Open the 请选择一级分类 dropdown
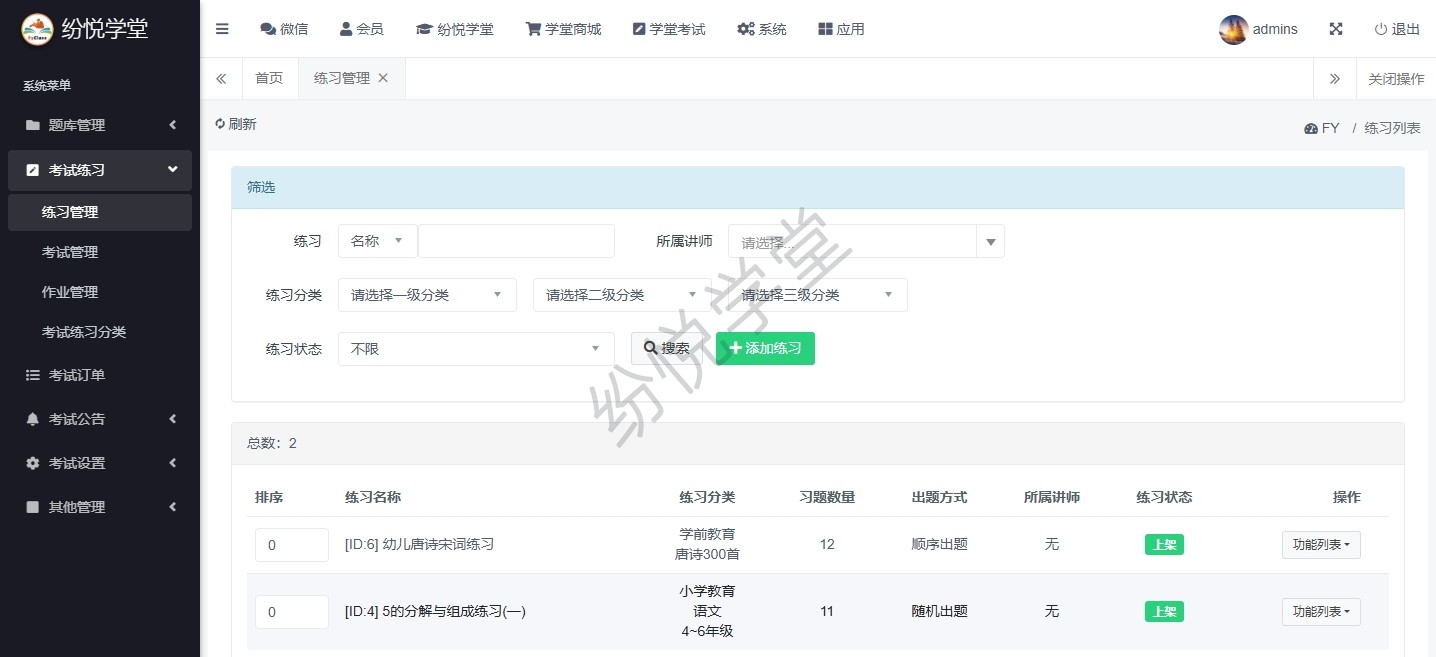The height and width of the screenshot is (657, 1436). point(427,295)
